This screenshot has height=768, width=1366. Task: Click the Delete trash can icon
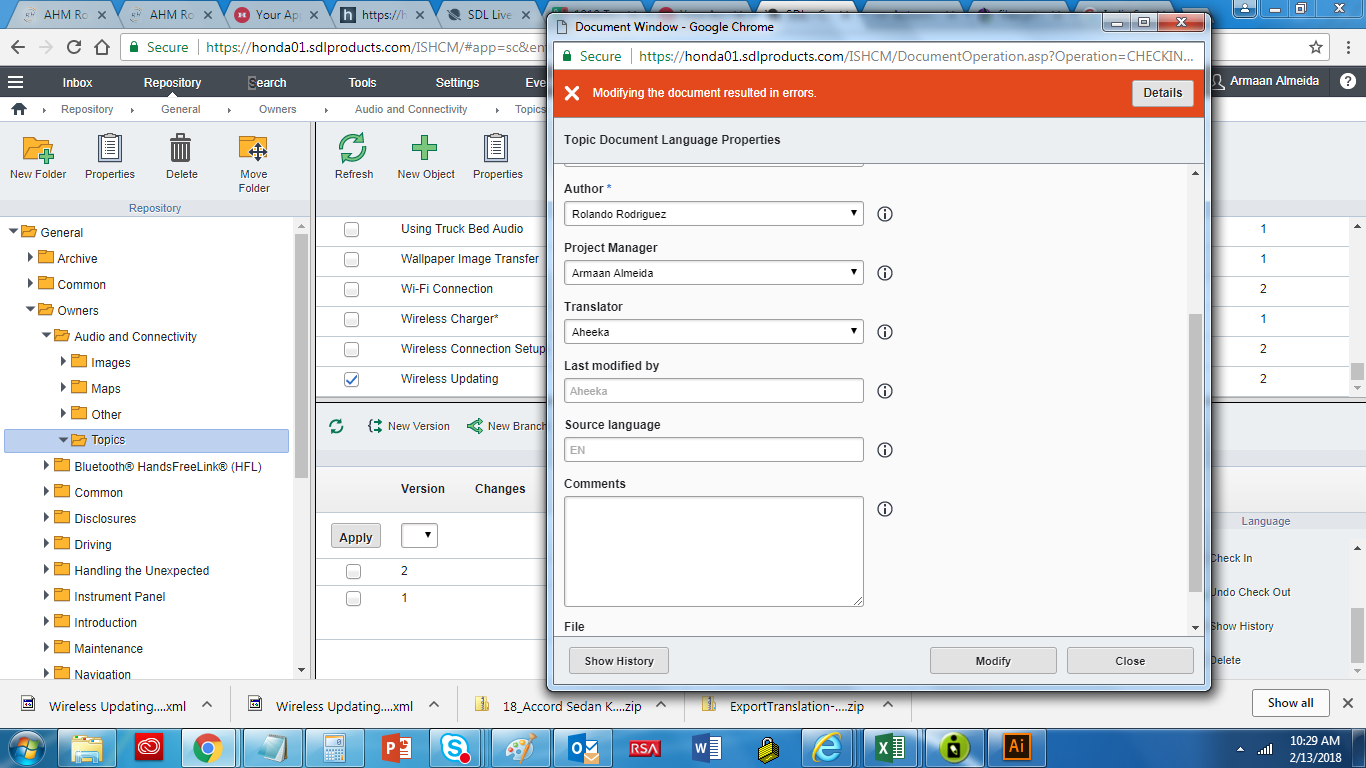click(181, 149)
